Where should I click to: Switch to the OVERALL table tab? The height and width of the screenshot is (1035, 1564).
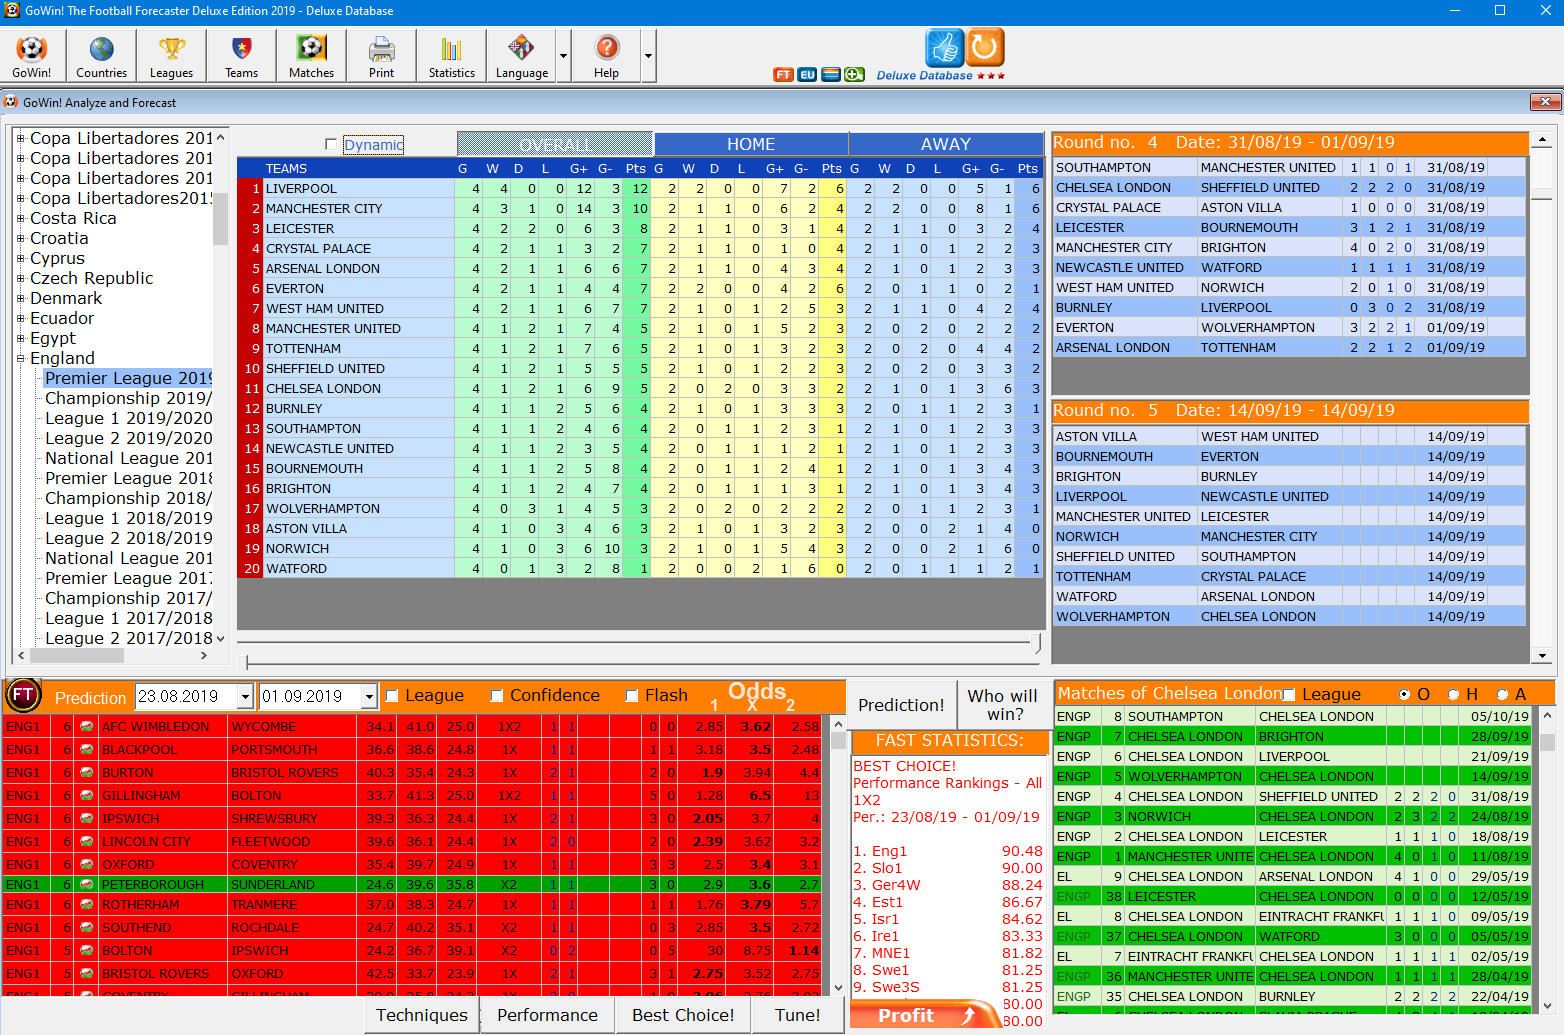555,144
